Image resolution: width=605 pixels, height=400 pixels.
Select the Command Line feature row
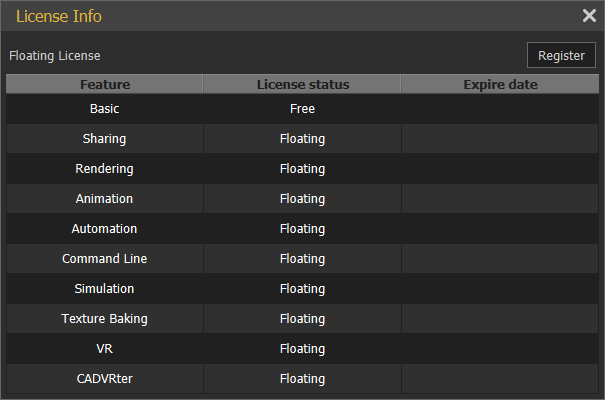[x=105, y=259]
